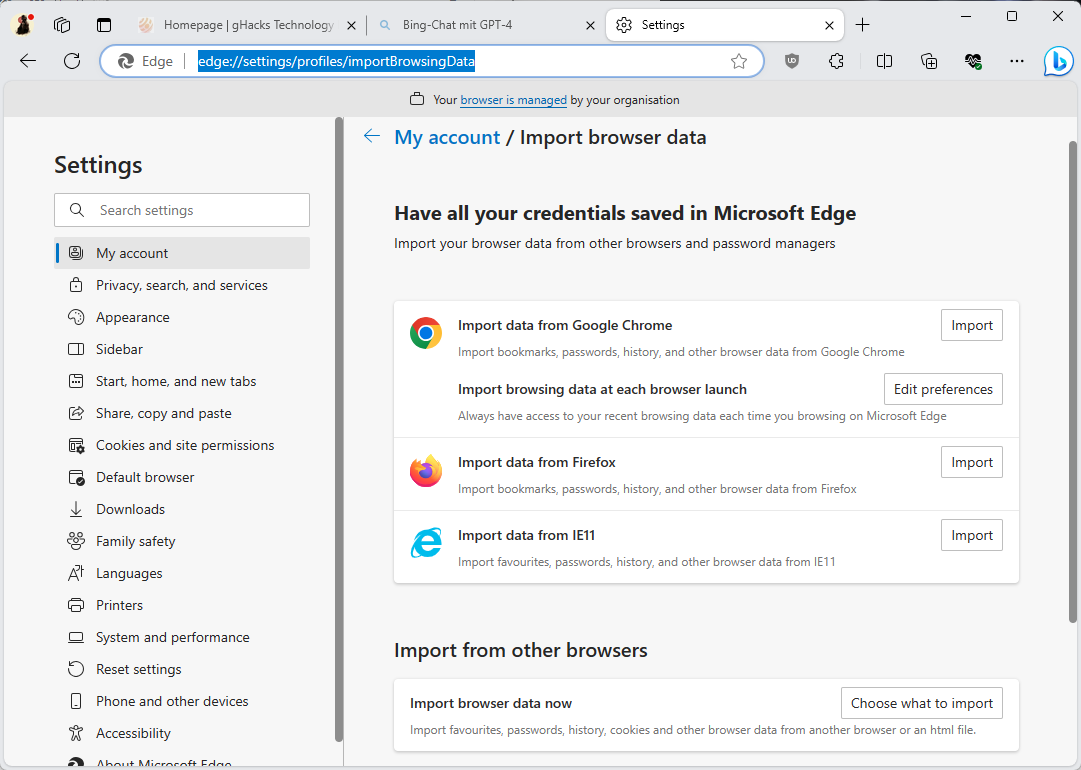
Task: Click the settings sidebar scrollbar
Action: (339, 431)
